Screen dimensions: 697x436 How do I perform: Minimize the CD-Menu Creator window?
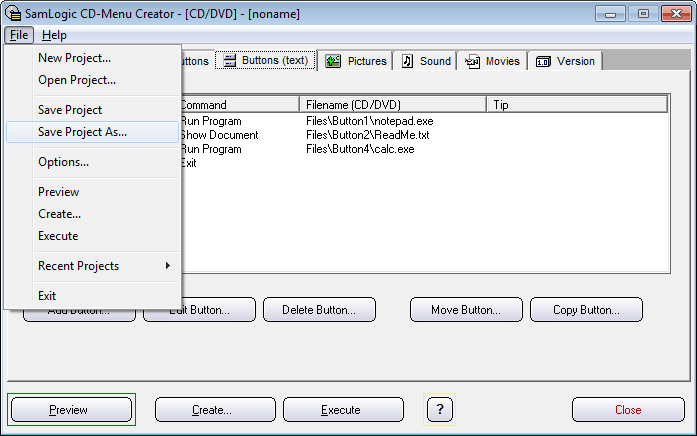[x=610, y=14]
